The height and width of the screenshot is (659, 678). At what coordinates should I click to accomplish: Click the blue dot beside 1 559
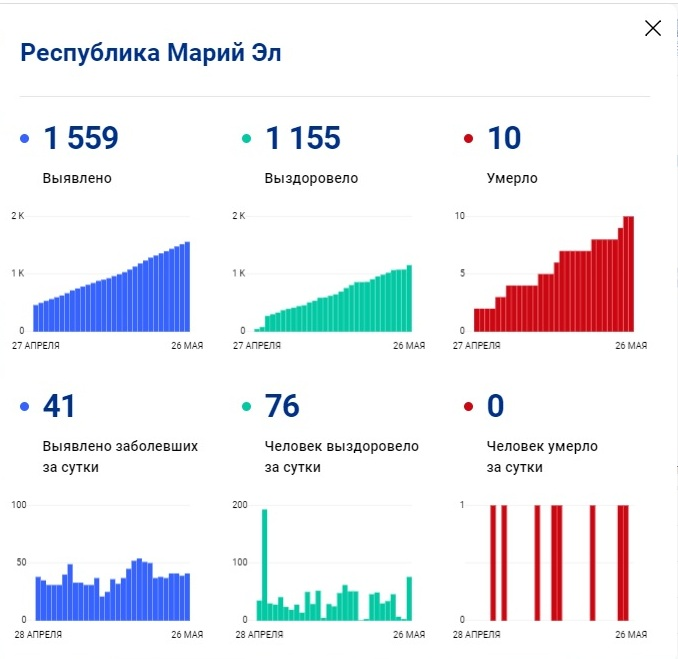point(25,139)
